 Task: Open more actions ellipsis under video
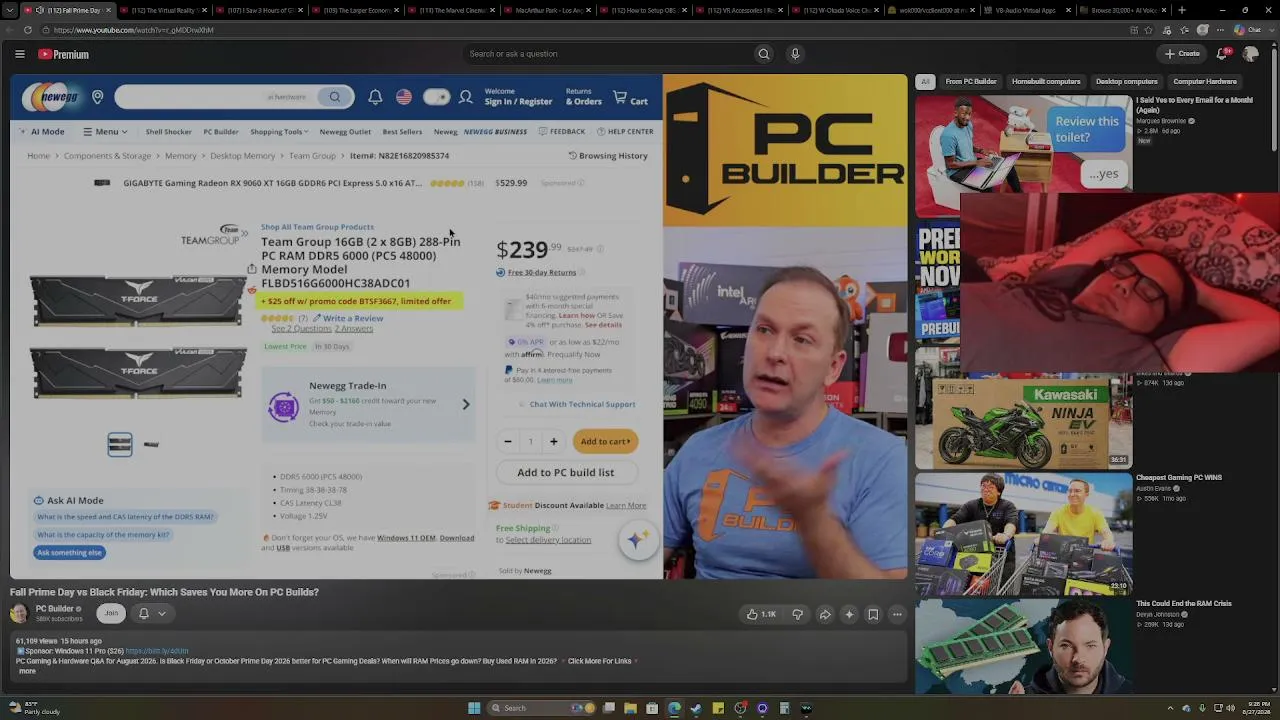coord(897,614)
